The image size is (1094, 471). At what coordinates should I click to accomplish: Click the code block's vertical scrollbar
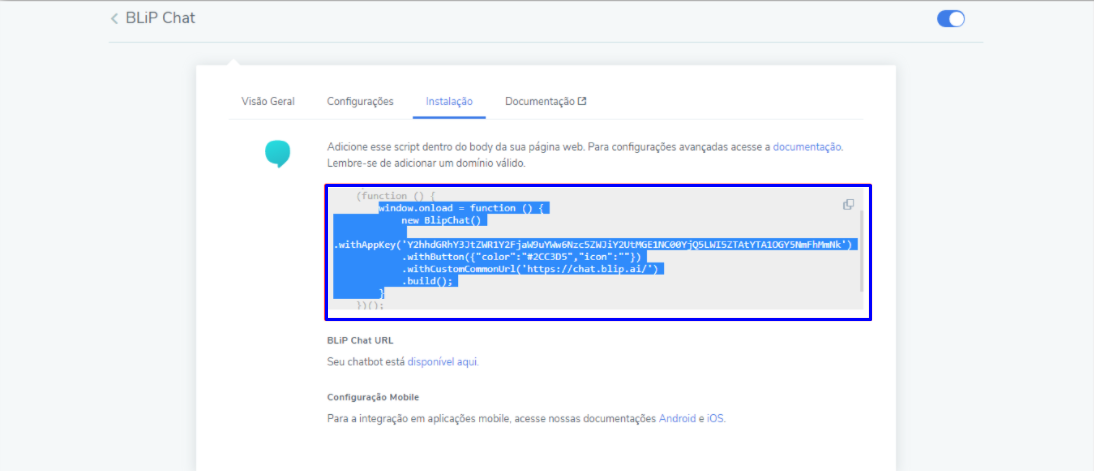862,251
